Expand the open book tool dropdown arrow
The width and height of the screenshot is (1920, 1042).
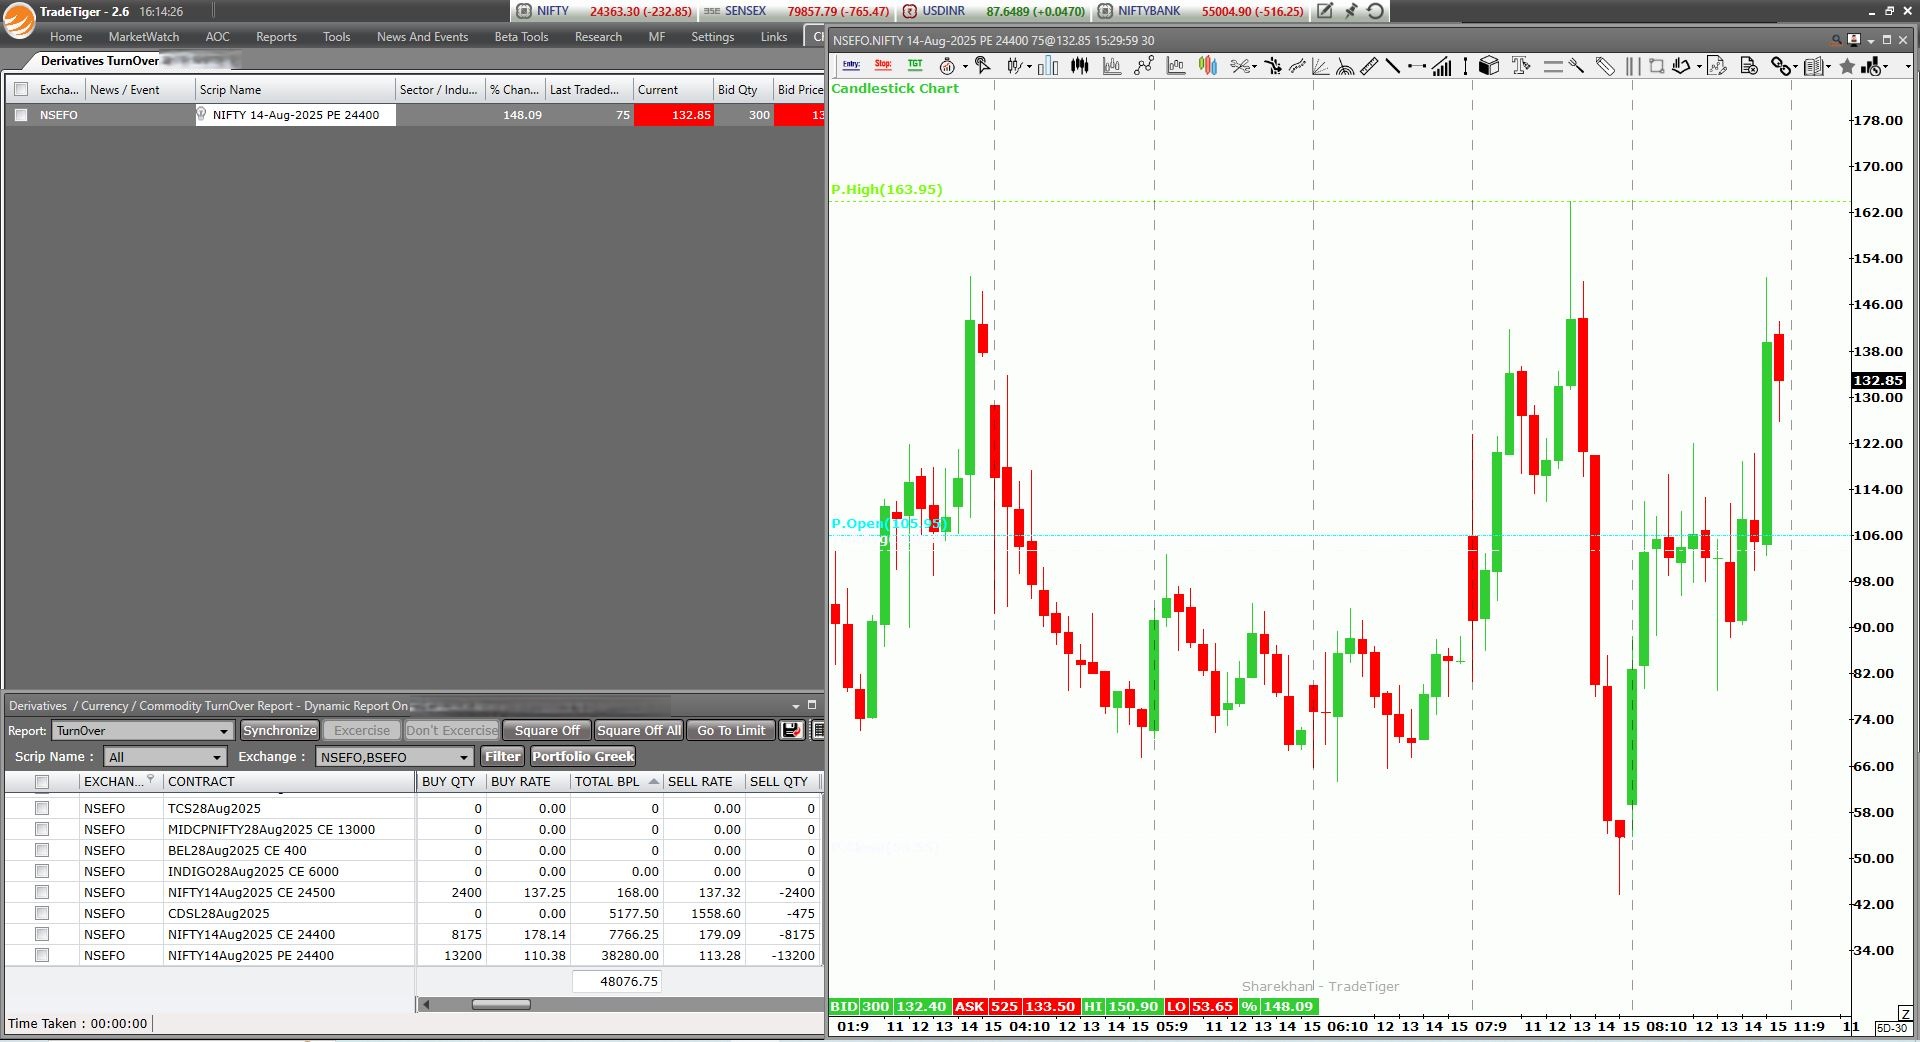pos(1828,67)
